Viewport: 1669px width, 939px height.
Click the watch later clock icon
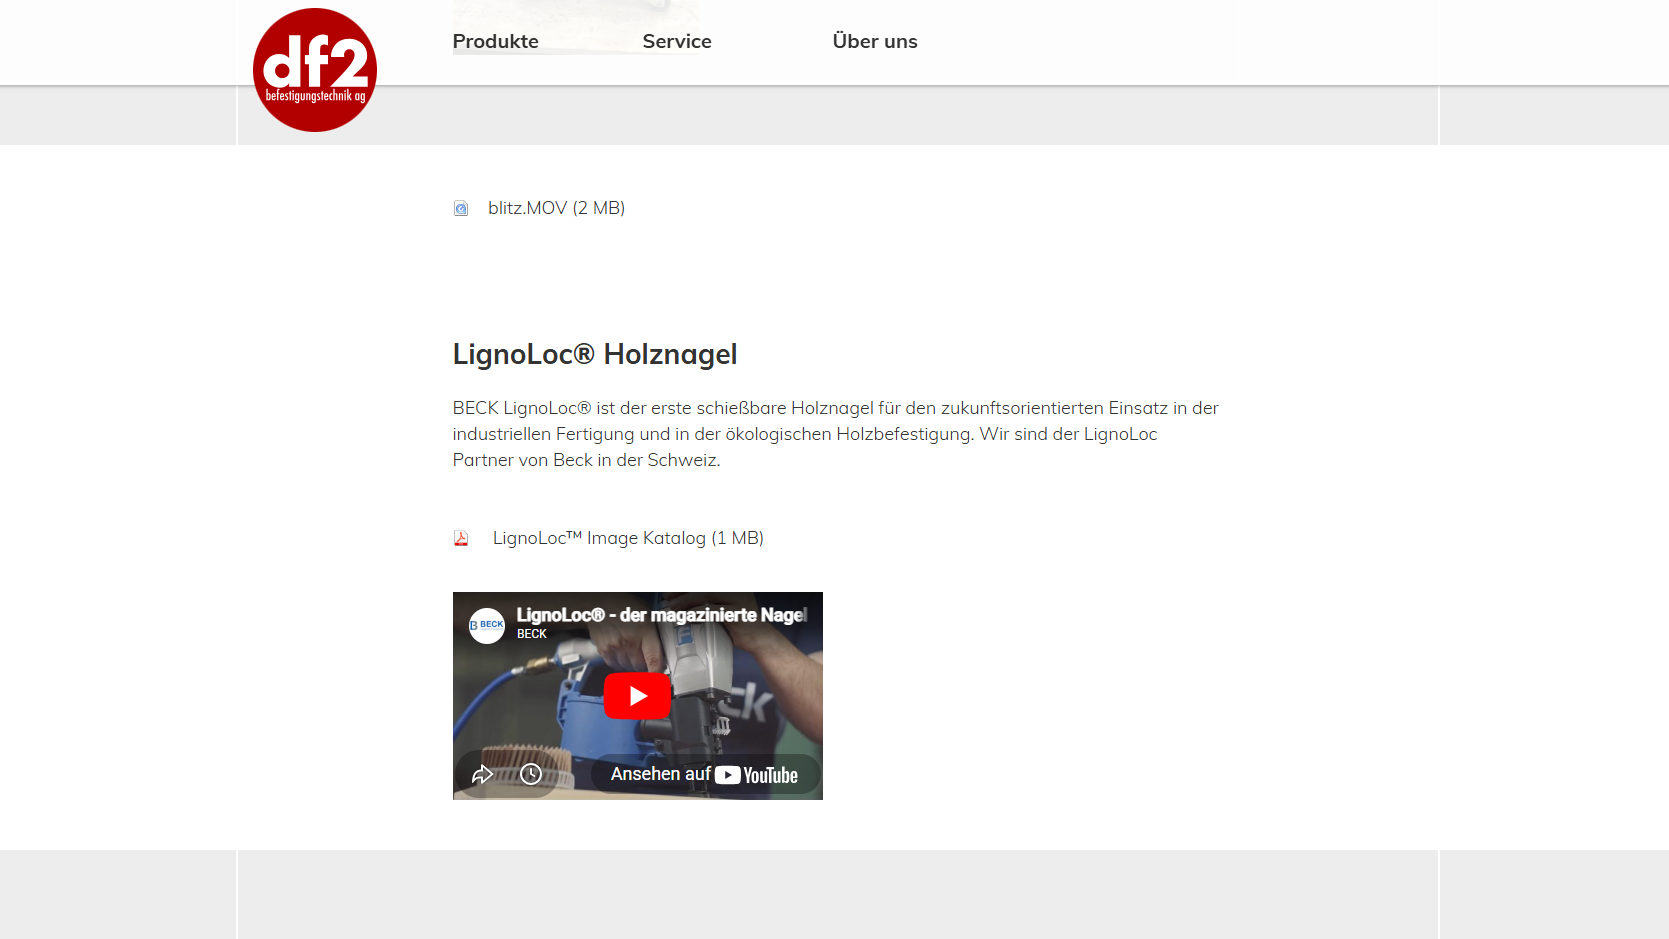click(x=531, y=774)
